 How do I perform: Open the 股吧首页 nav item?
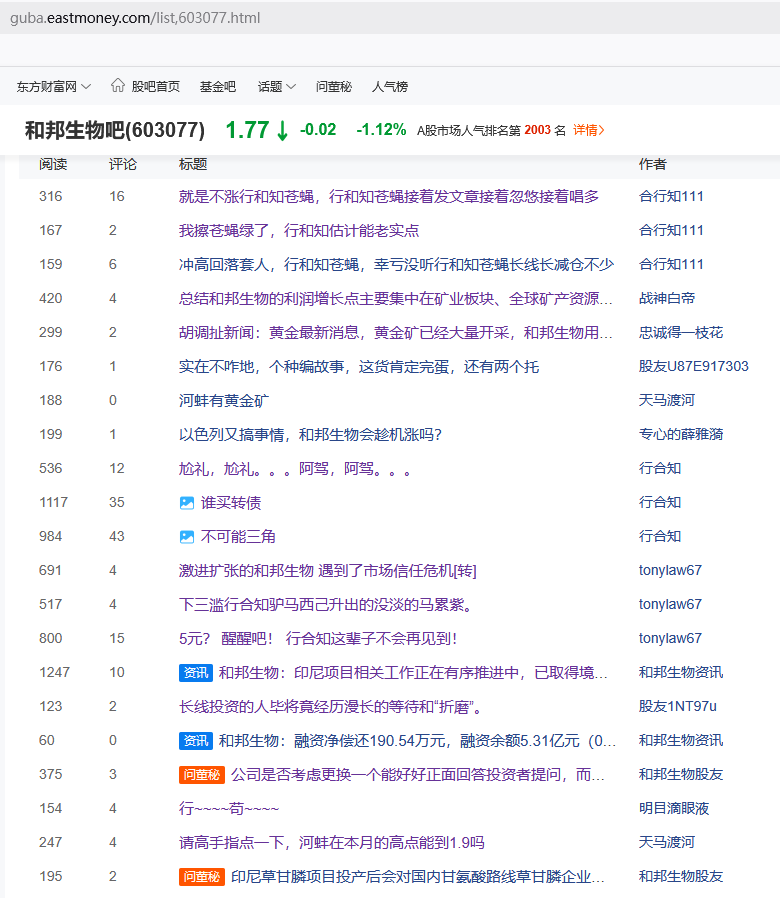tap(156, 86)
